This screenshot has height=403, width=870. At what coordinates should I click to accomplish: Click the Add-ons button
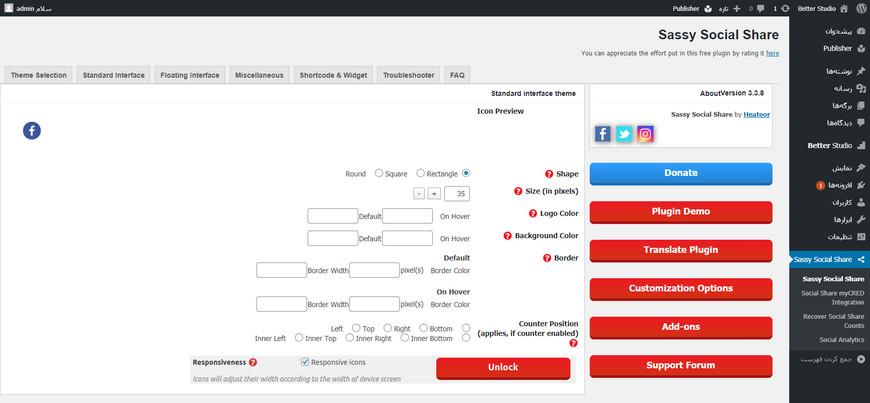pos(681,327)
